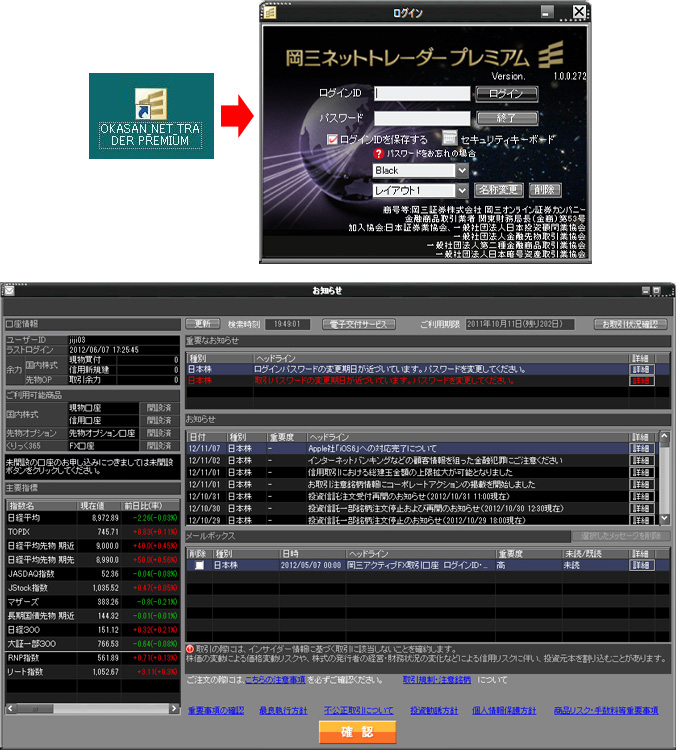Open 詳細 for the 岡三アクティブFX mail
Image resolution: width=676 pixels, height=750 pixels.
coord(642,565)
